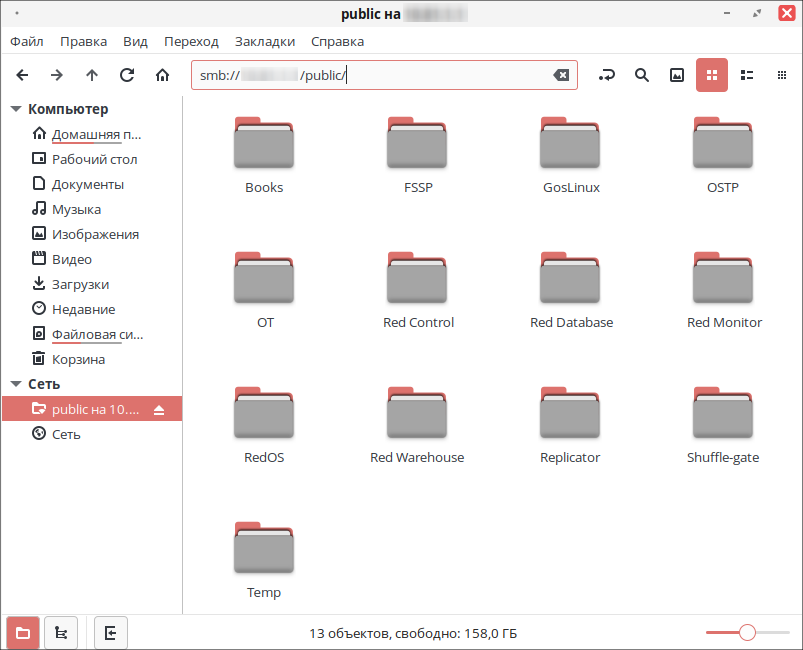Select the Replicator folder
This screenshot has height=650, width=803.
coord(570,426)
